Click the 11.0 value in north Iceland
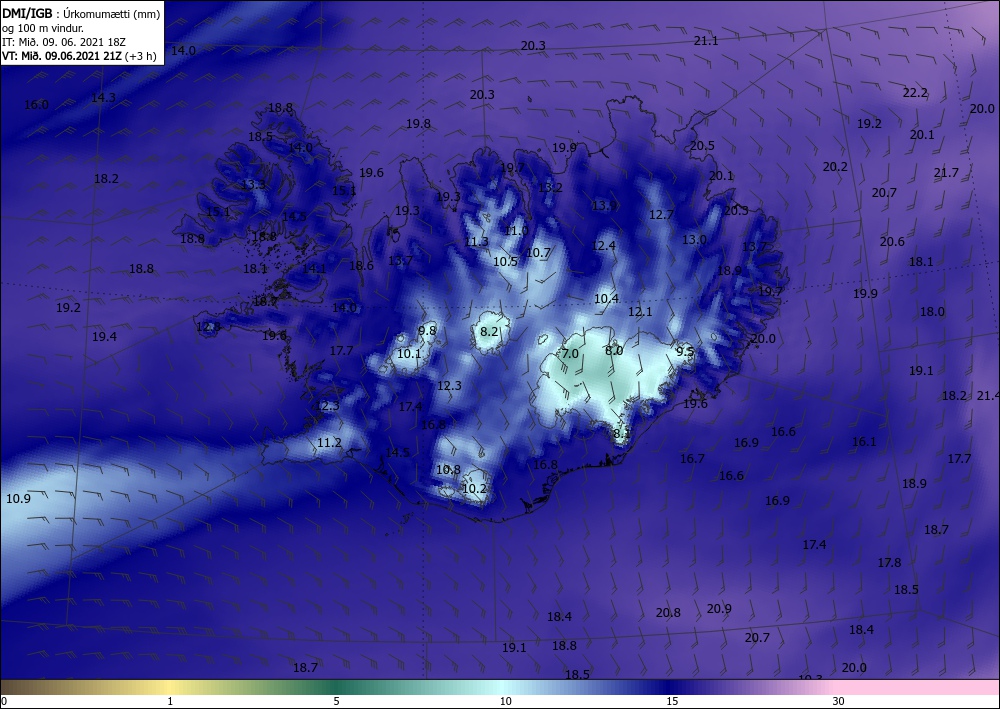 [x=516, y=230]
